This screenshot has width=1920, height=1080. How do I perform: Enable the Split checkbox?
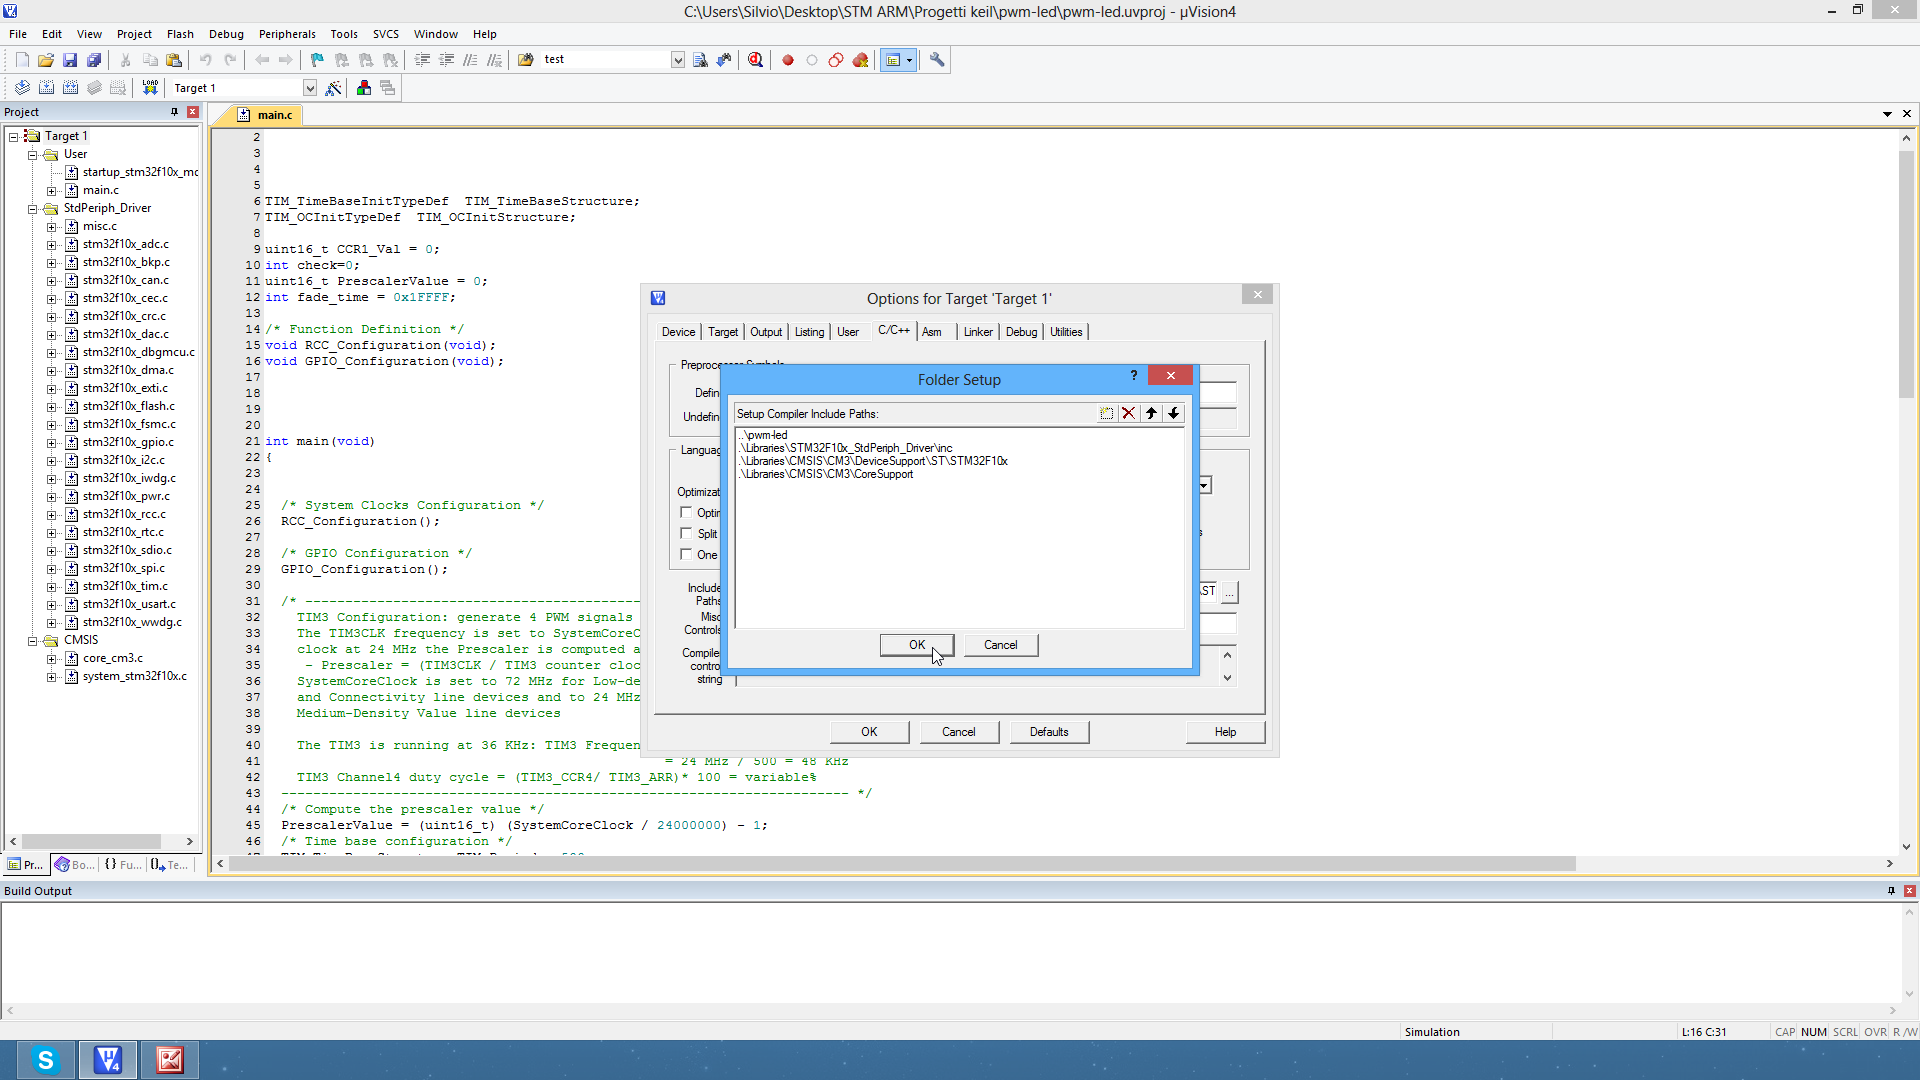[x=686, y=533]
